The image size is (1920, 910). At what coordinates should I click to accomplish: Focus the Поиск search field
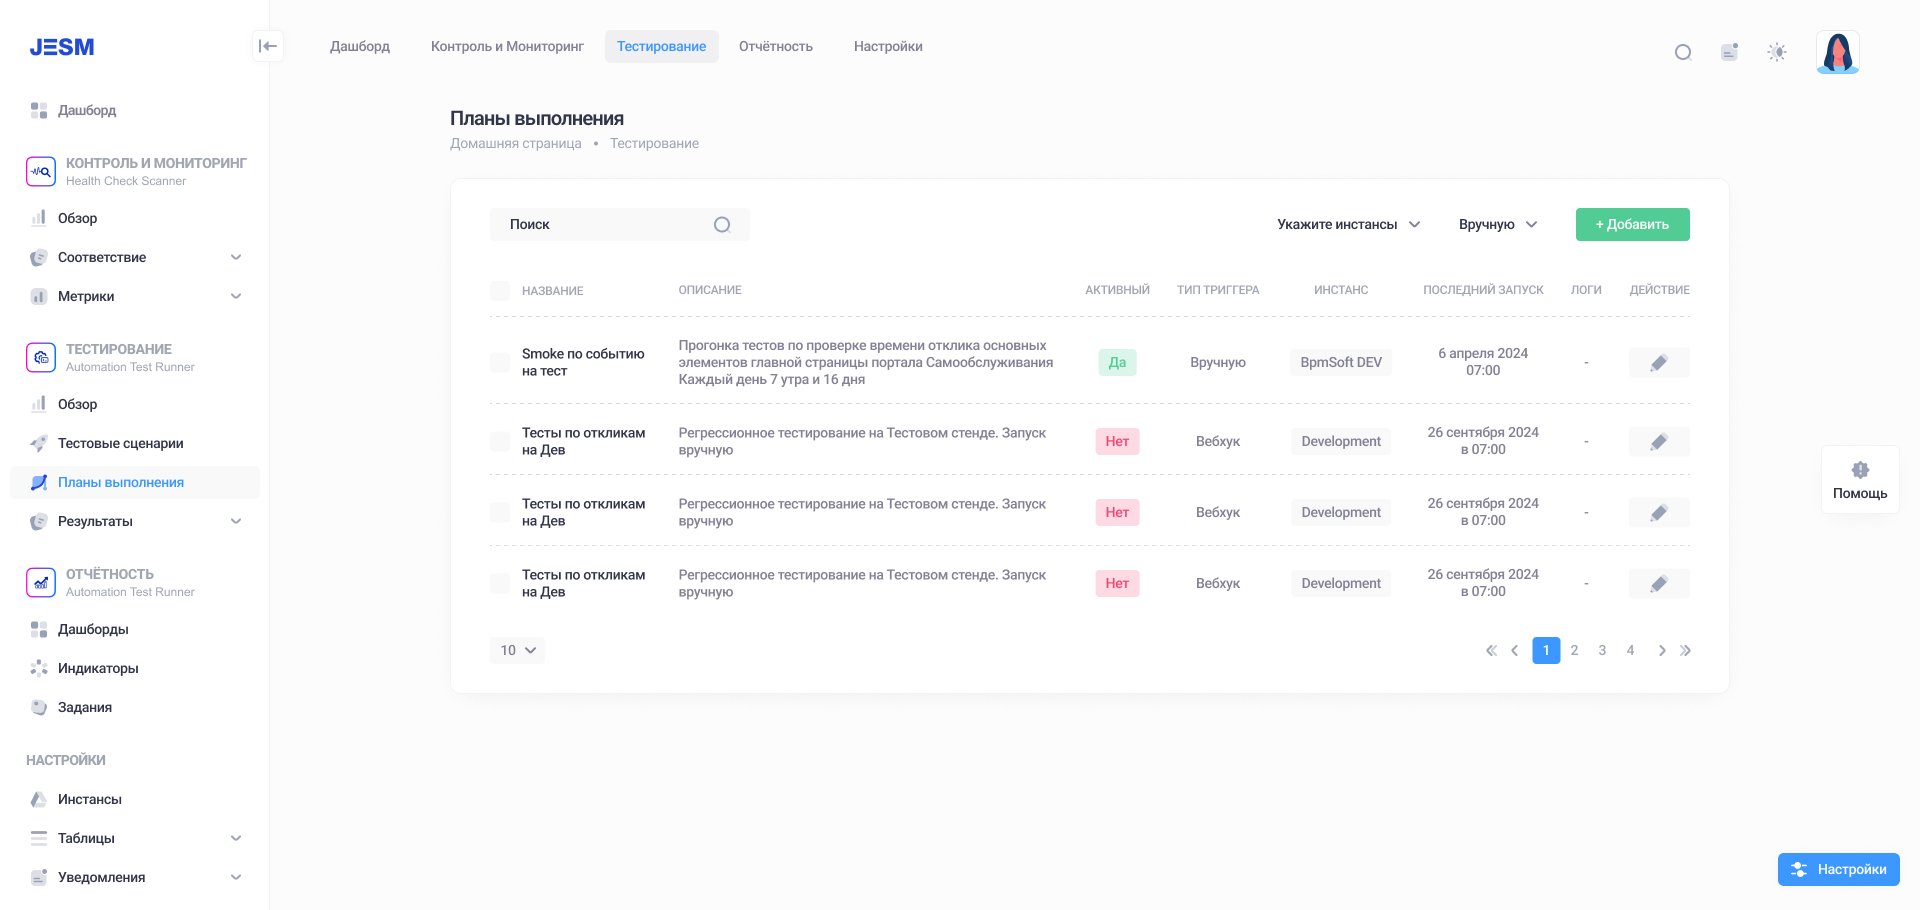pyautogui.click(x=619, y=224)
